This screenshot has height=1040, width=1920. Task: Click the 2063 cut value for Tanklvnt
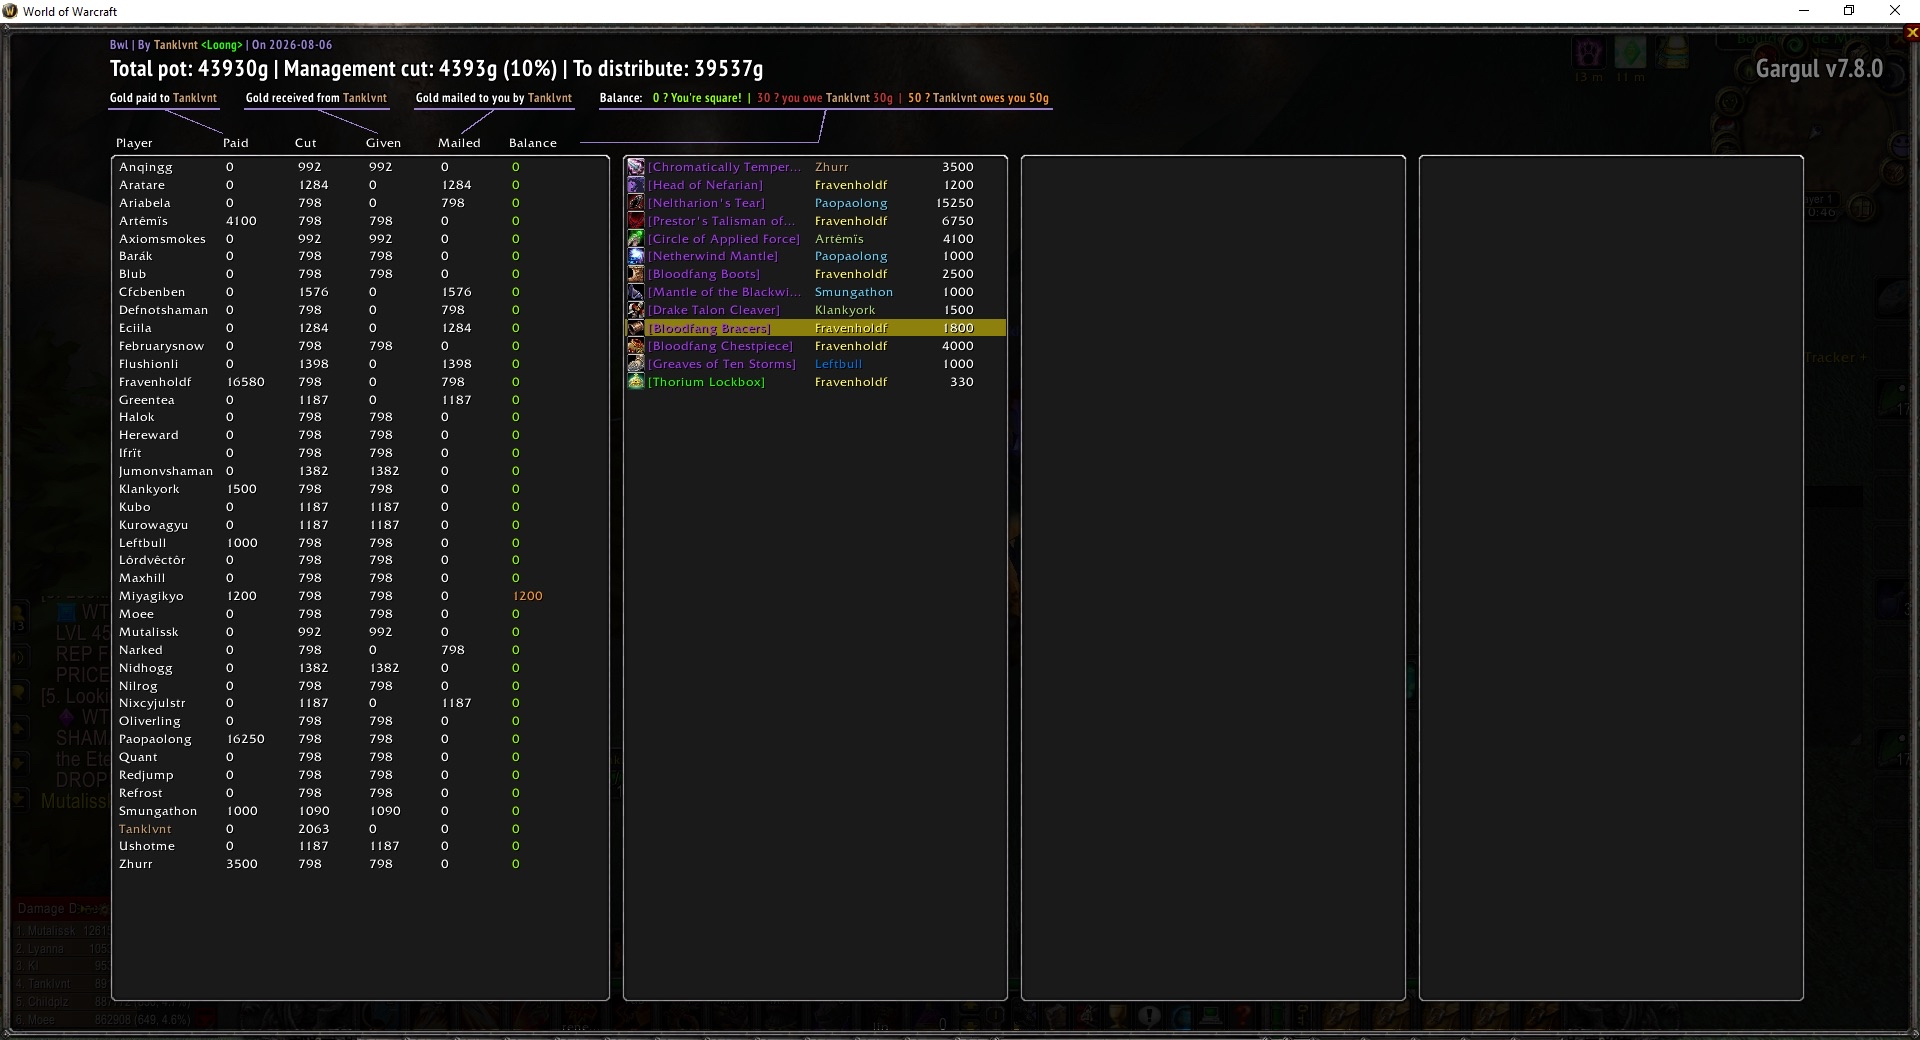[314, 829]
